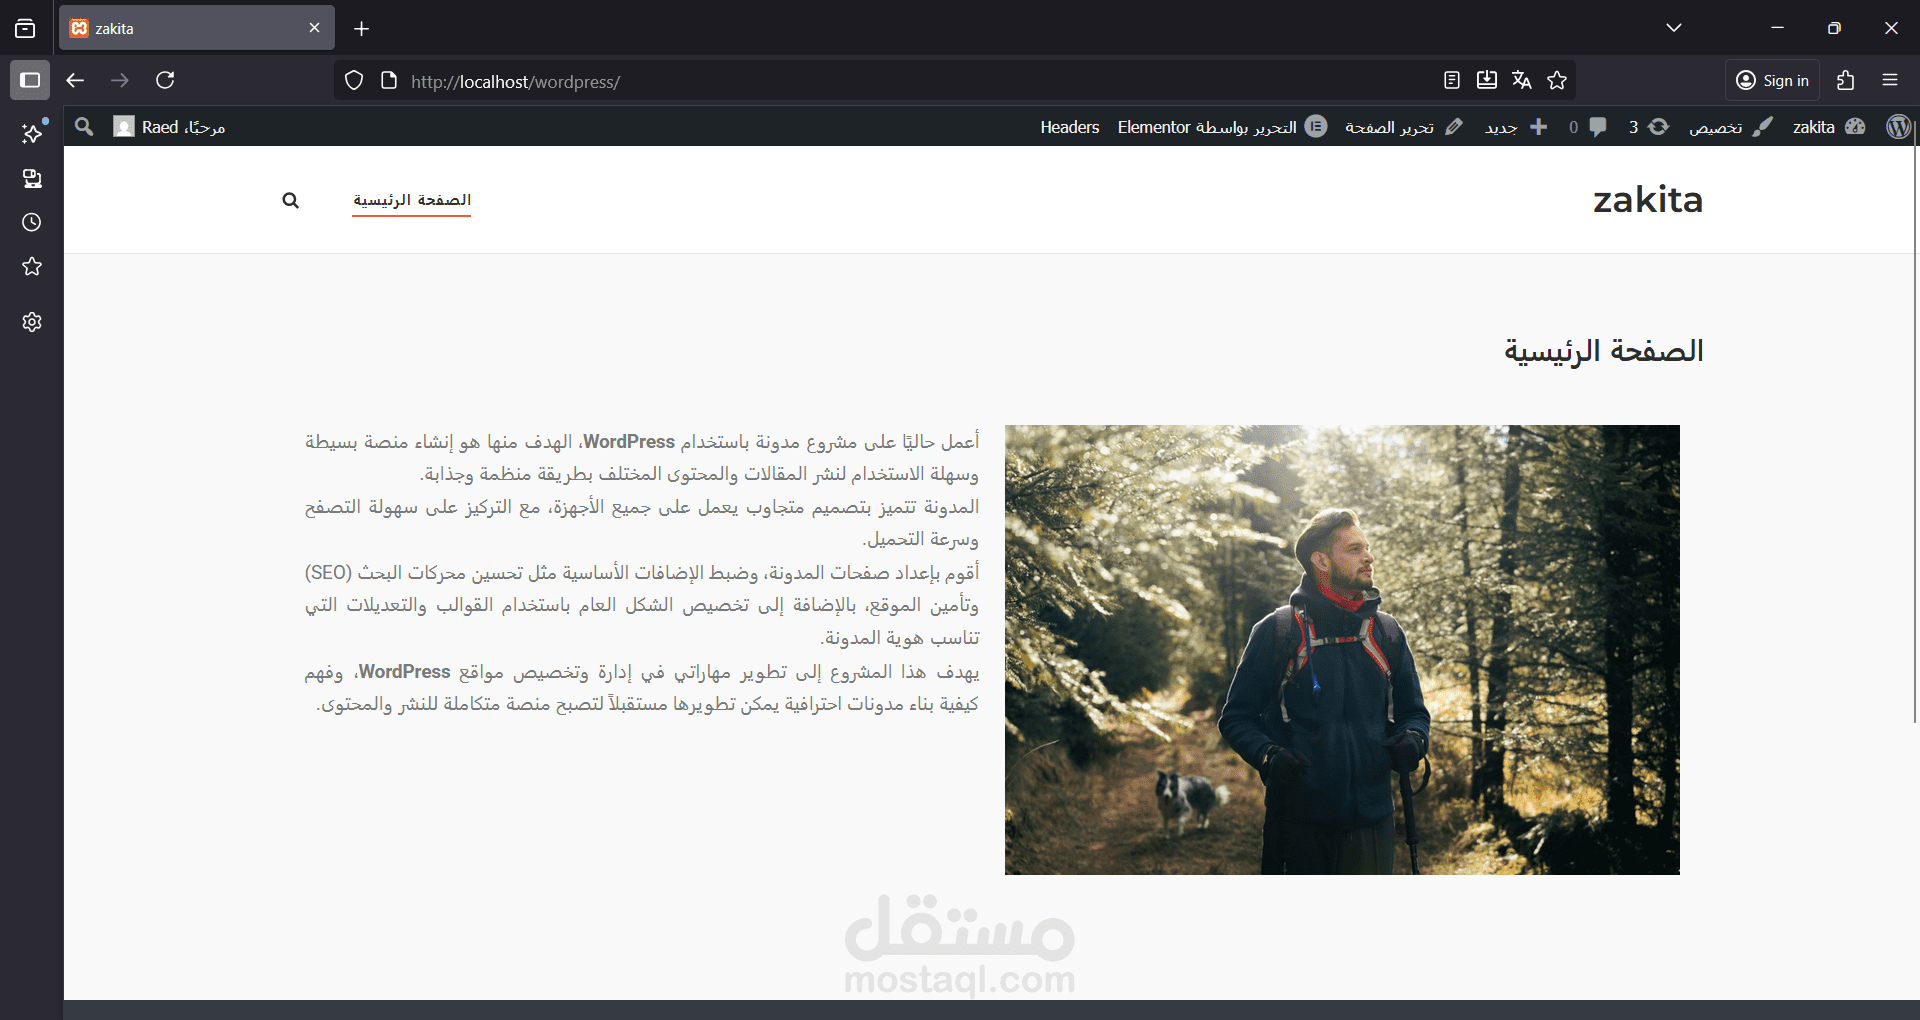Image resolution: width=1920 pixels, height=1020 pixels.
Task: Click first paragraph line mentioning WordPress
Action: (641, 441)
